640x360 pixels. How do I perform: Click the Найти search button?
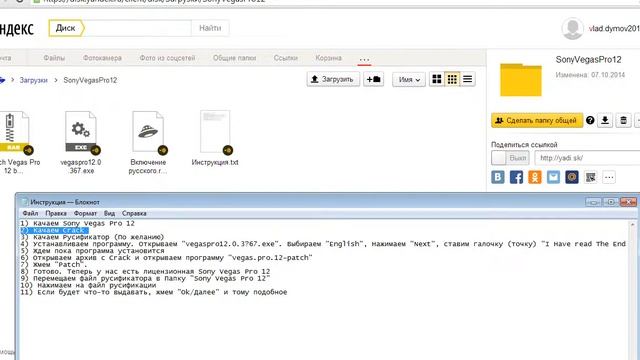click(210, 28)
